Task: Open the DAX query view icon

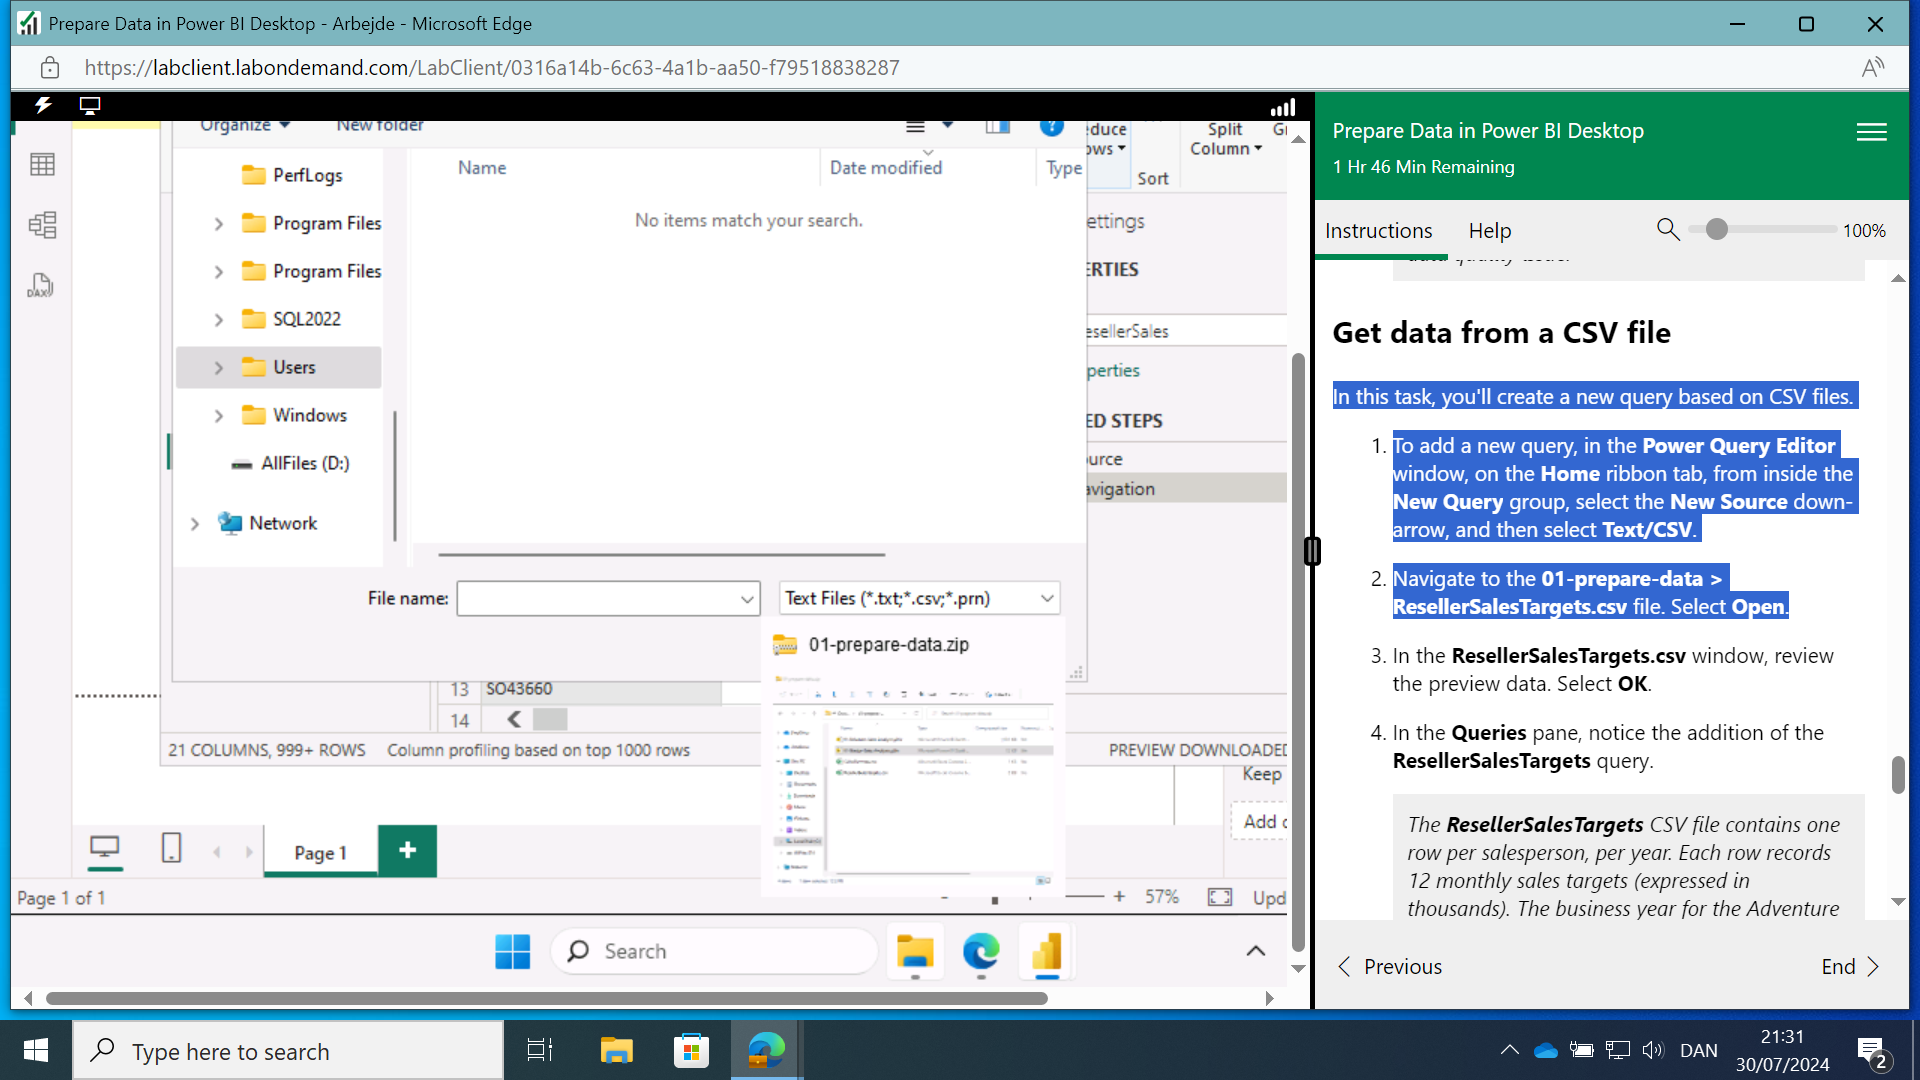Action: 40,286
